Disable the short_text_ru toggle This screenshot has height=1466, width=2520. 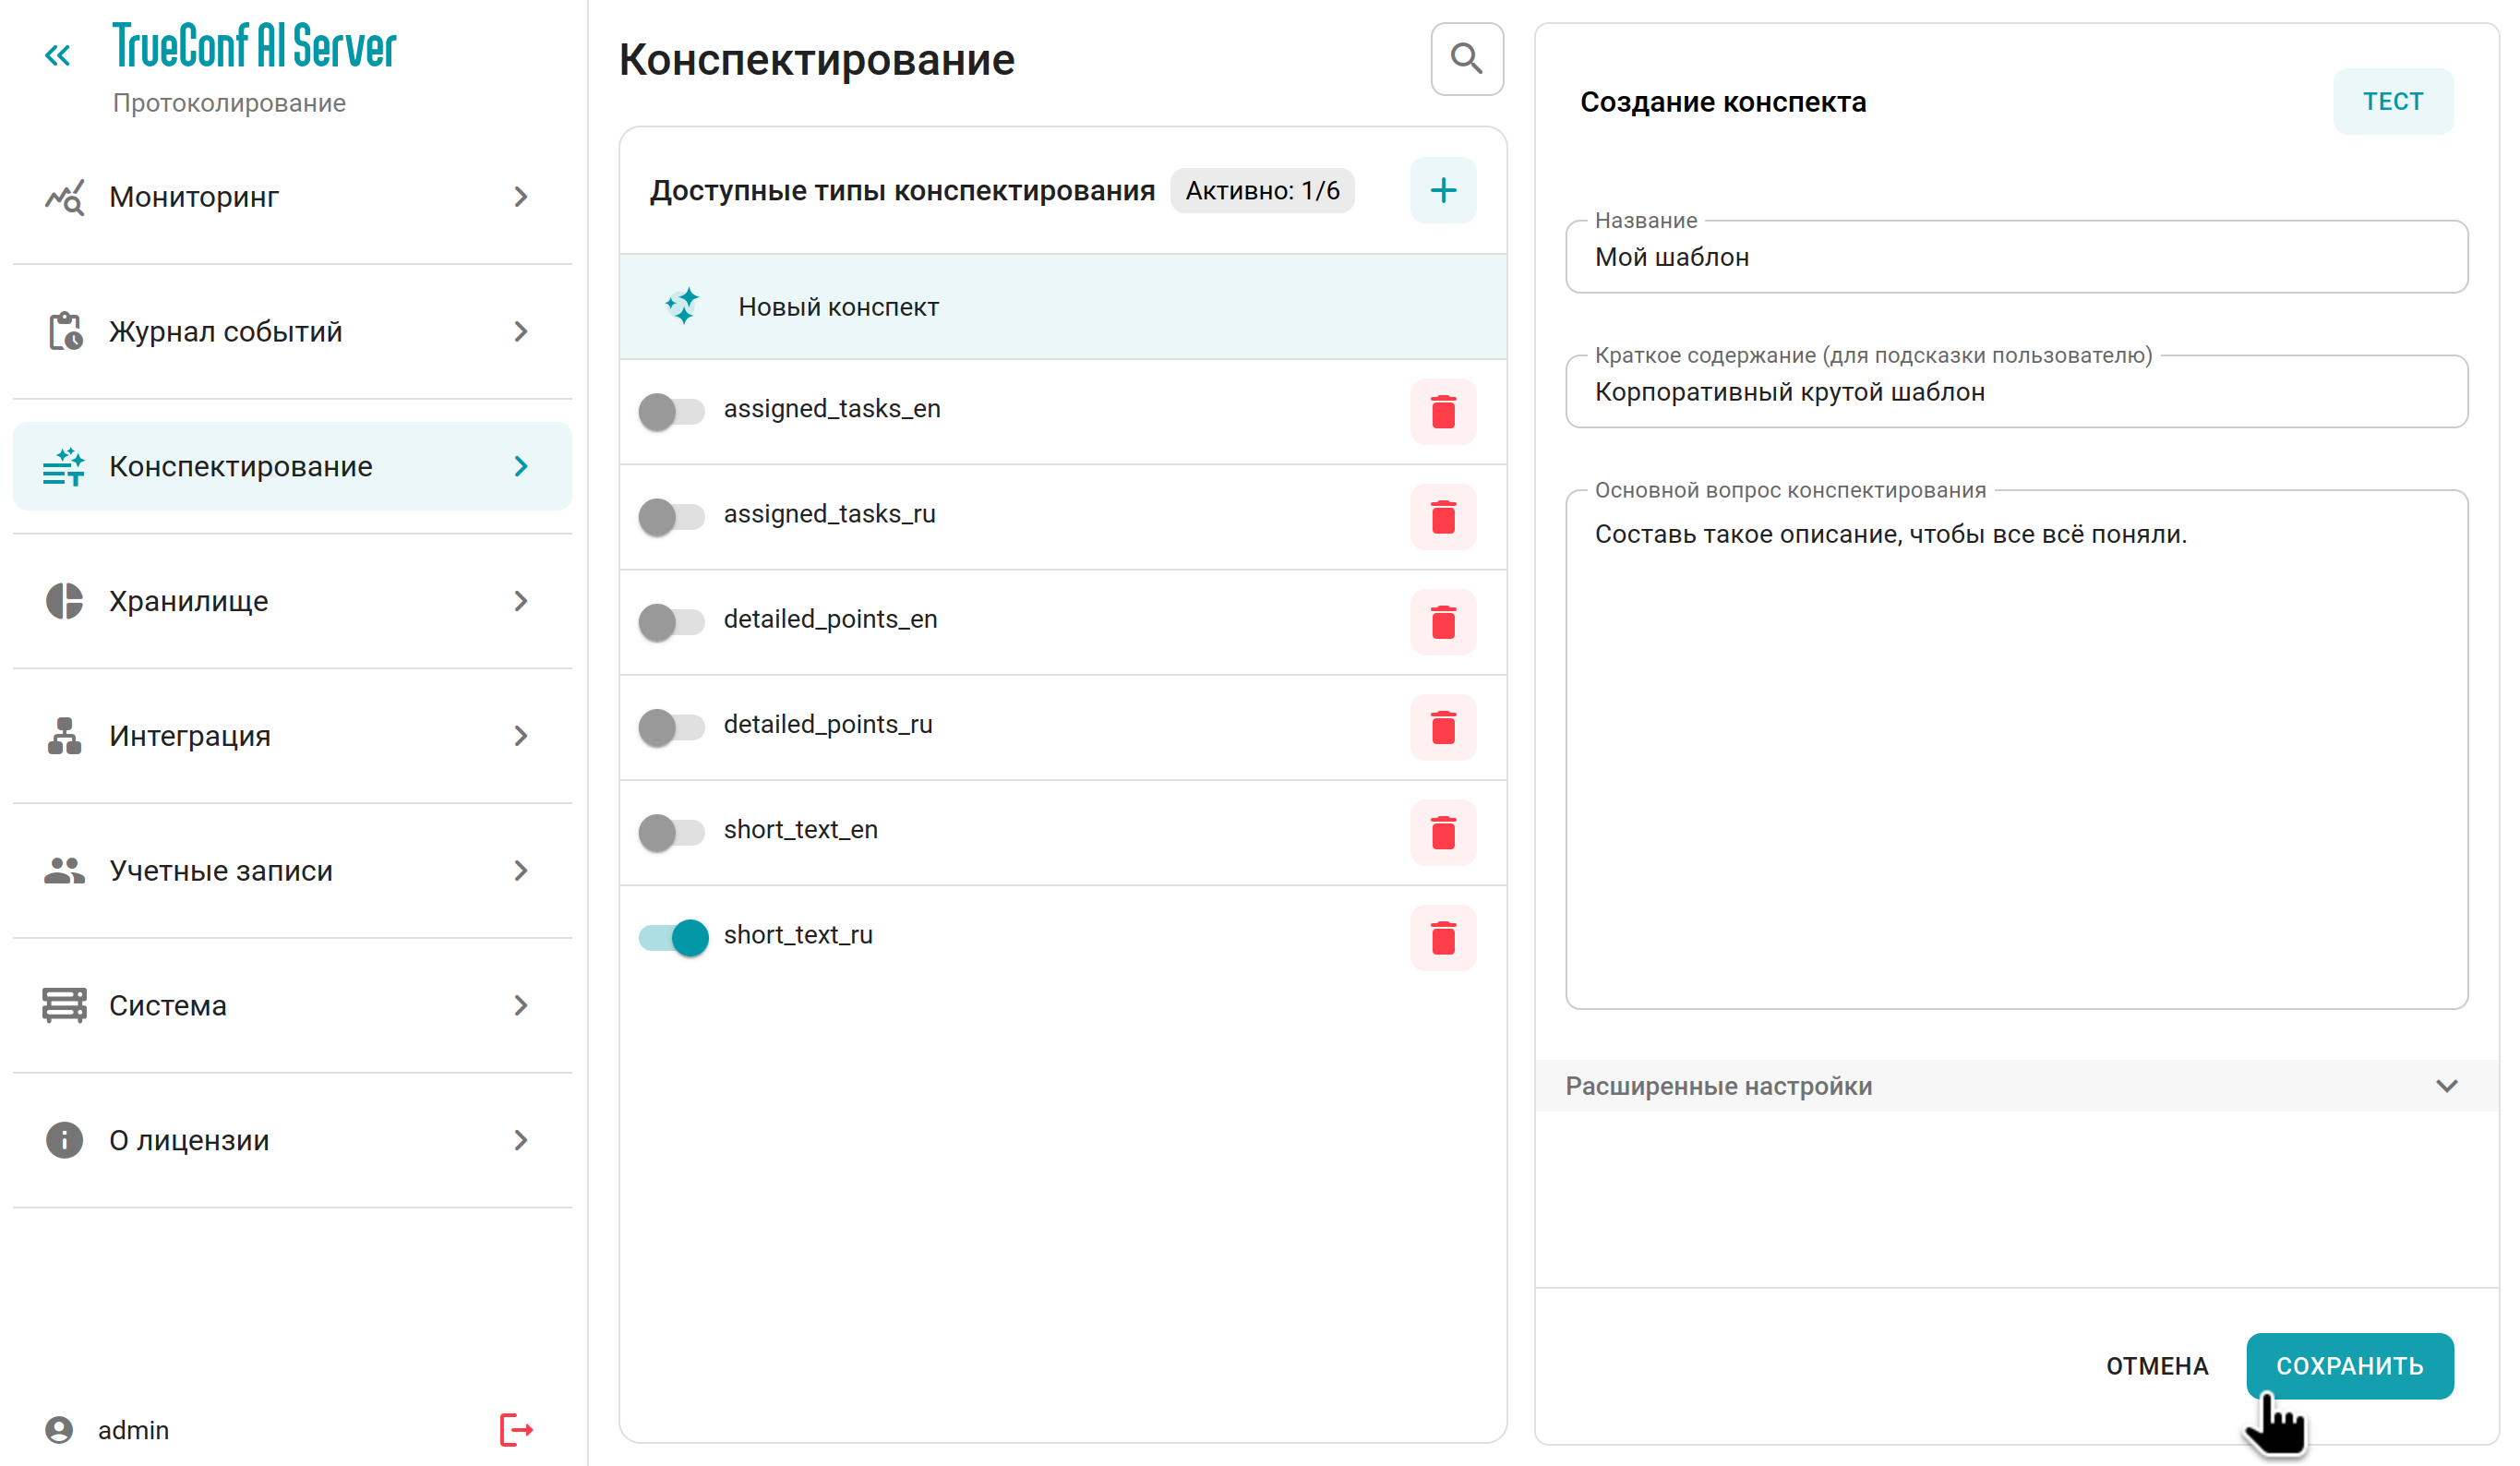674,938
